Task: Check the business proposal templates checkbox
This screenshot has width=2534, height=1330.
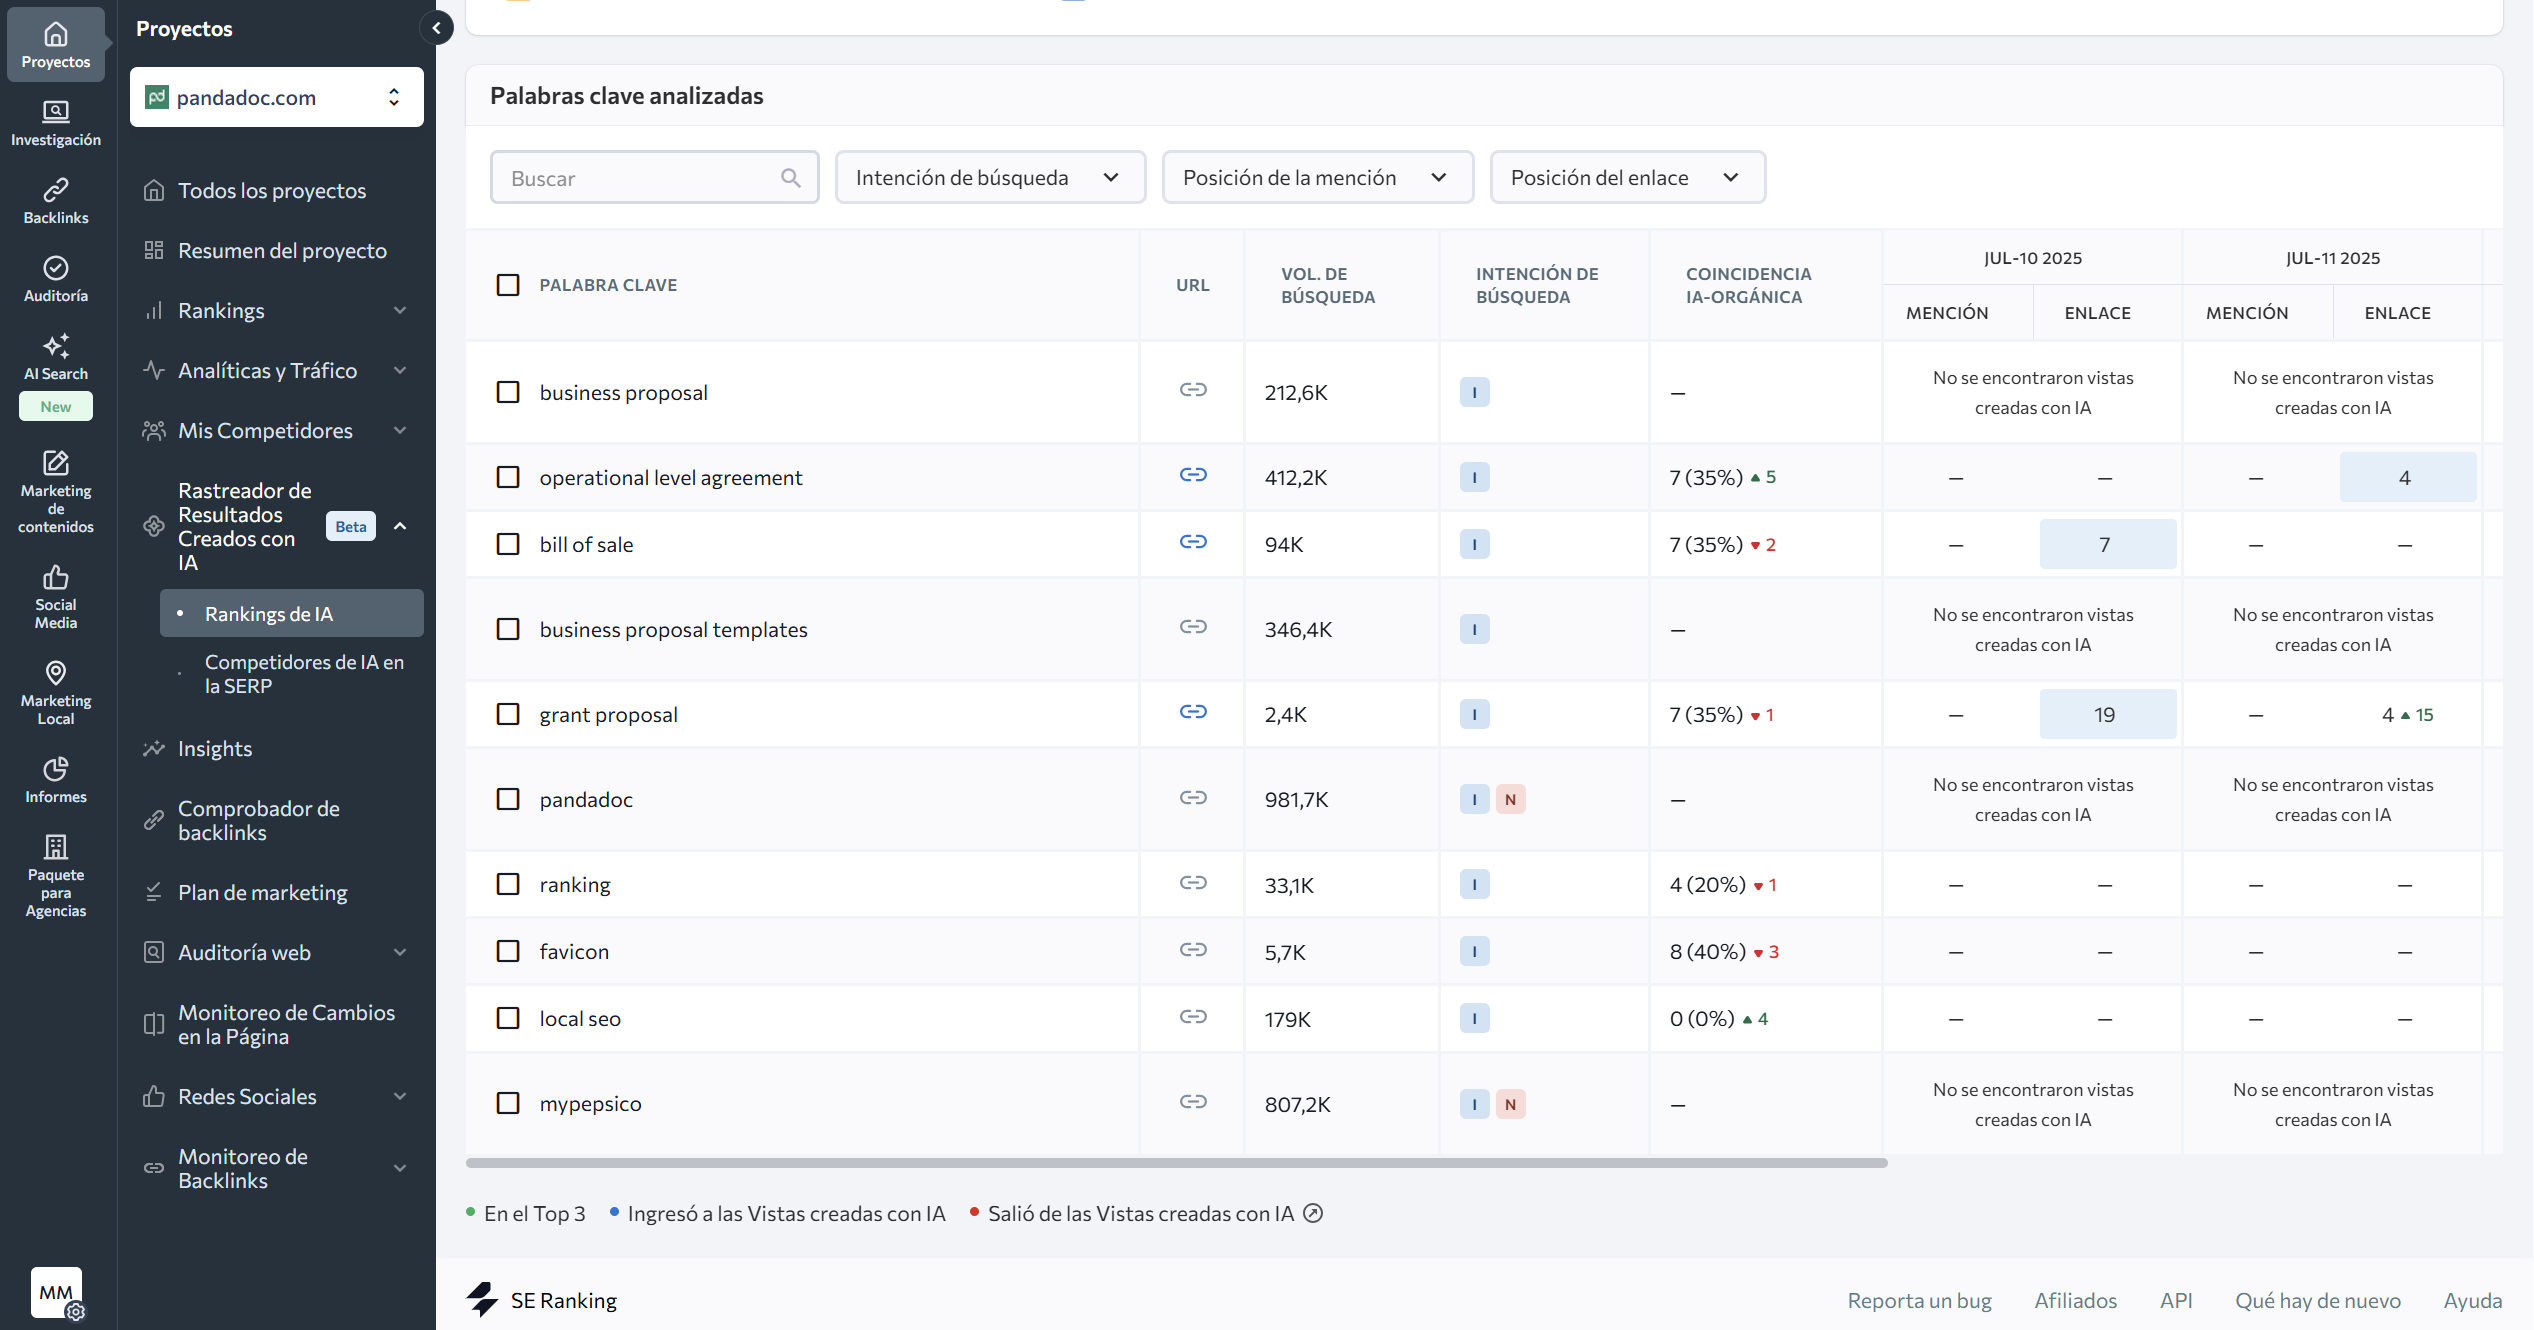Action: 508,629
